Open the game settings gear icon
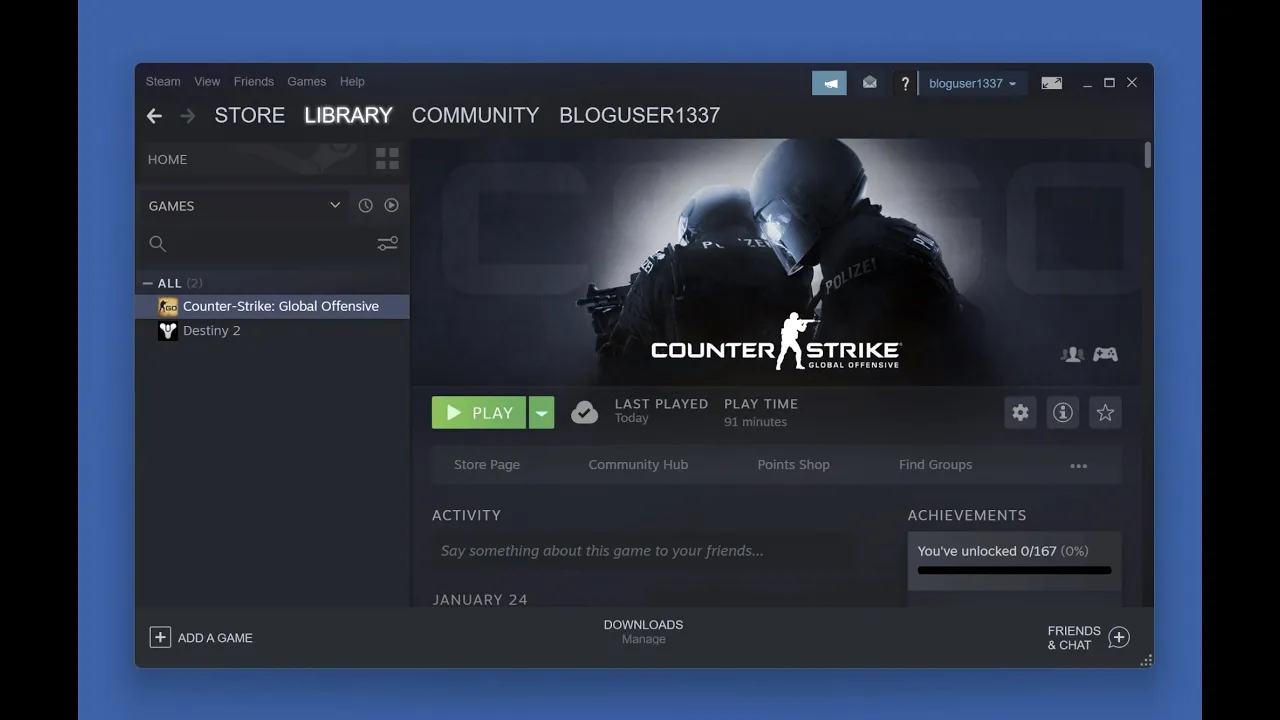This screenshot has width=1280, height=720. pos(1020,412)
